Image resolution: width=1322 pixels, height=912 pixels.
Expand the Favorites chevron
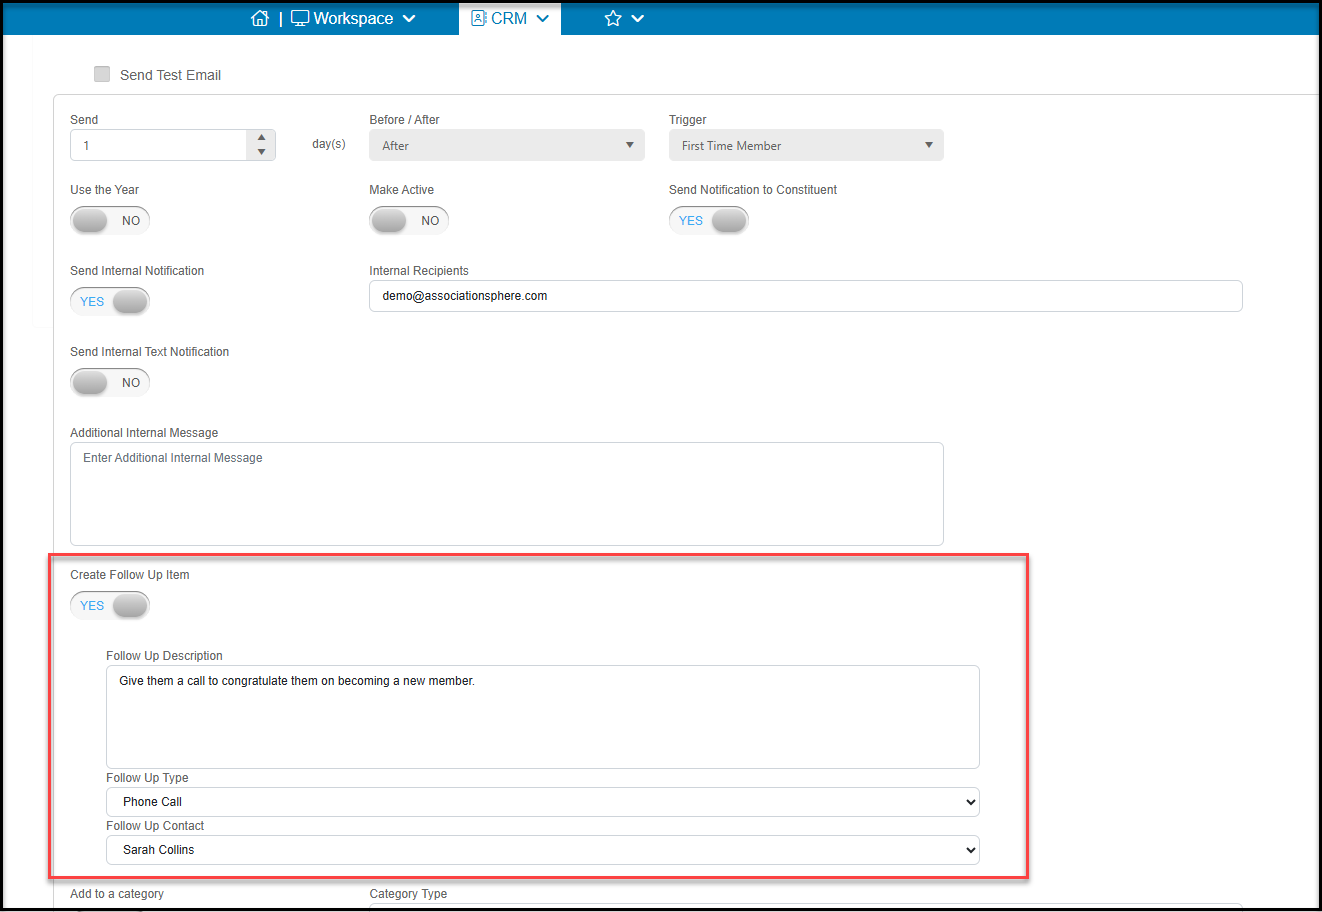(638, 19)
